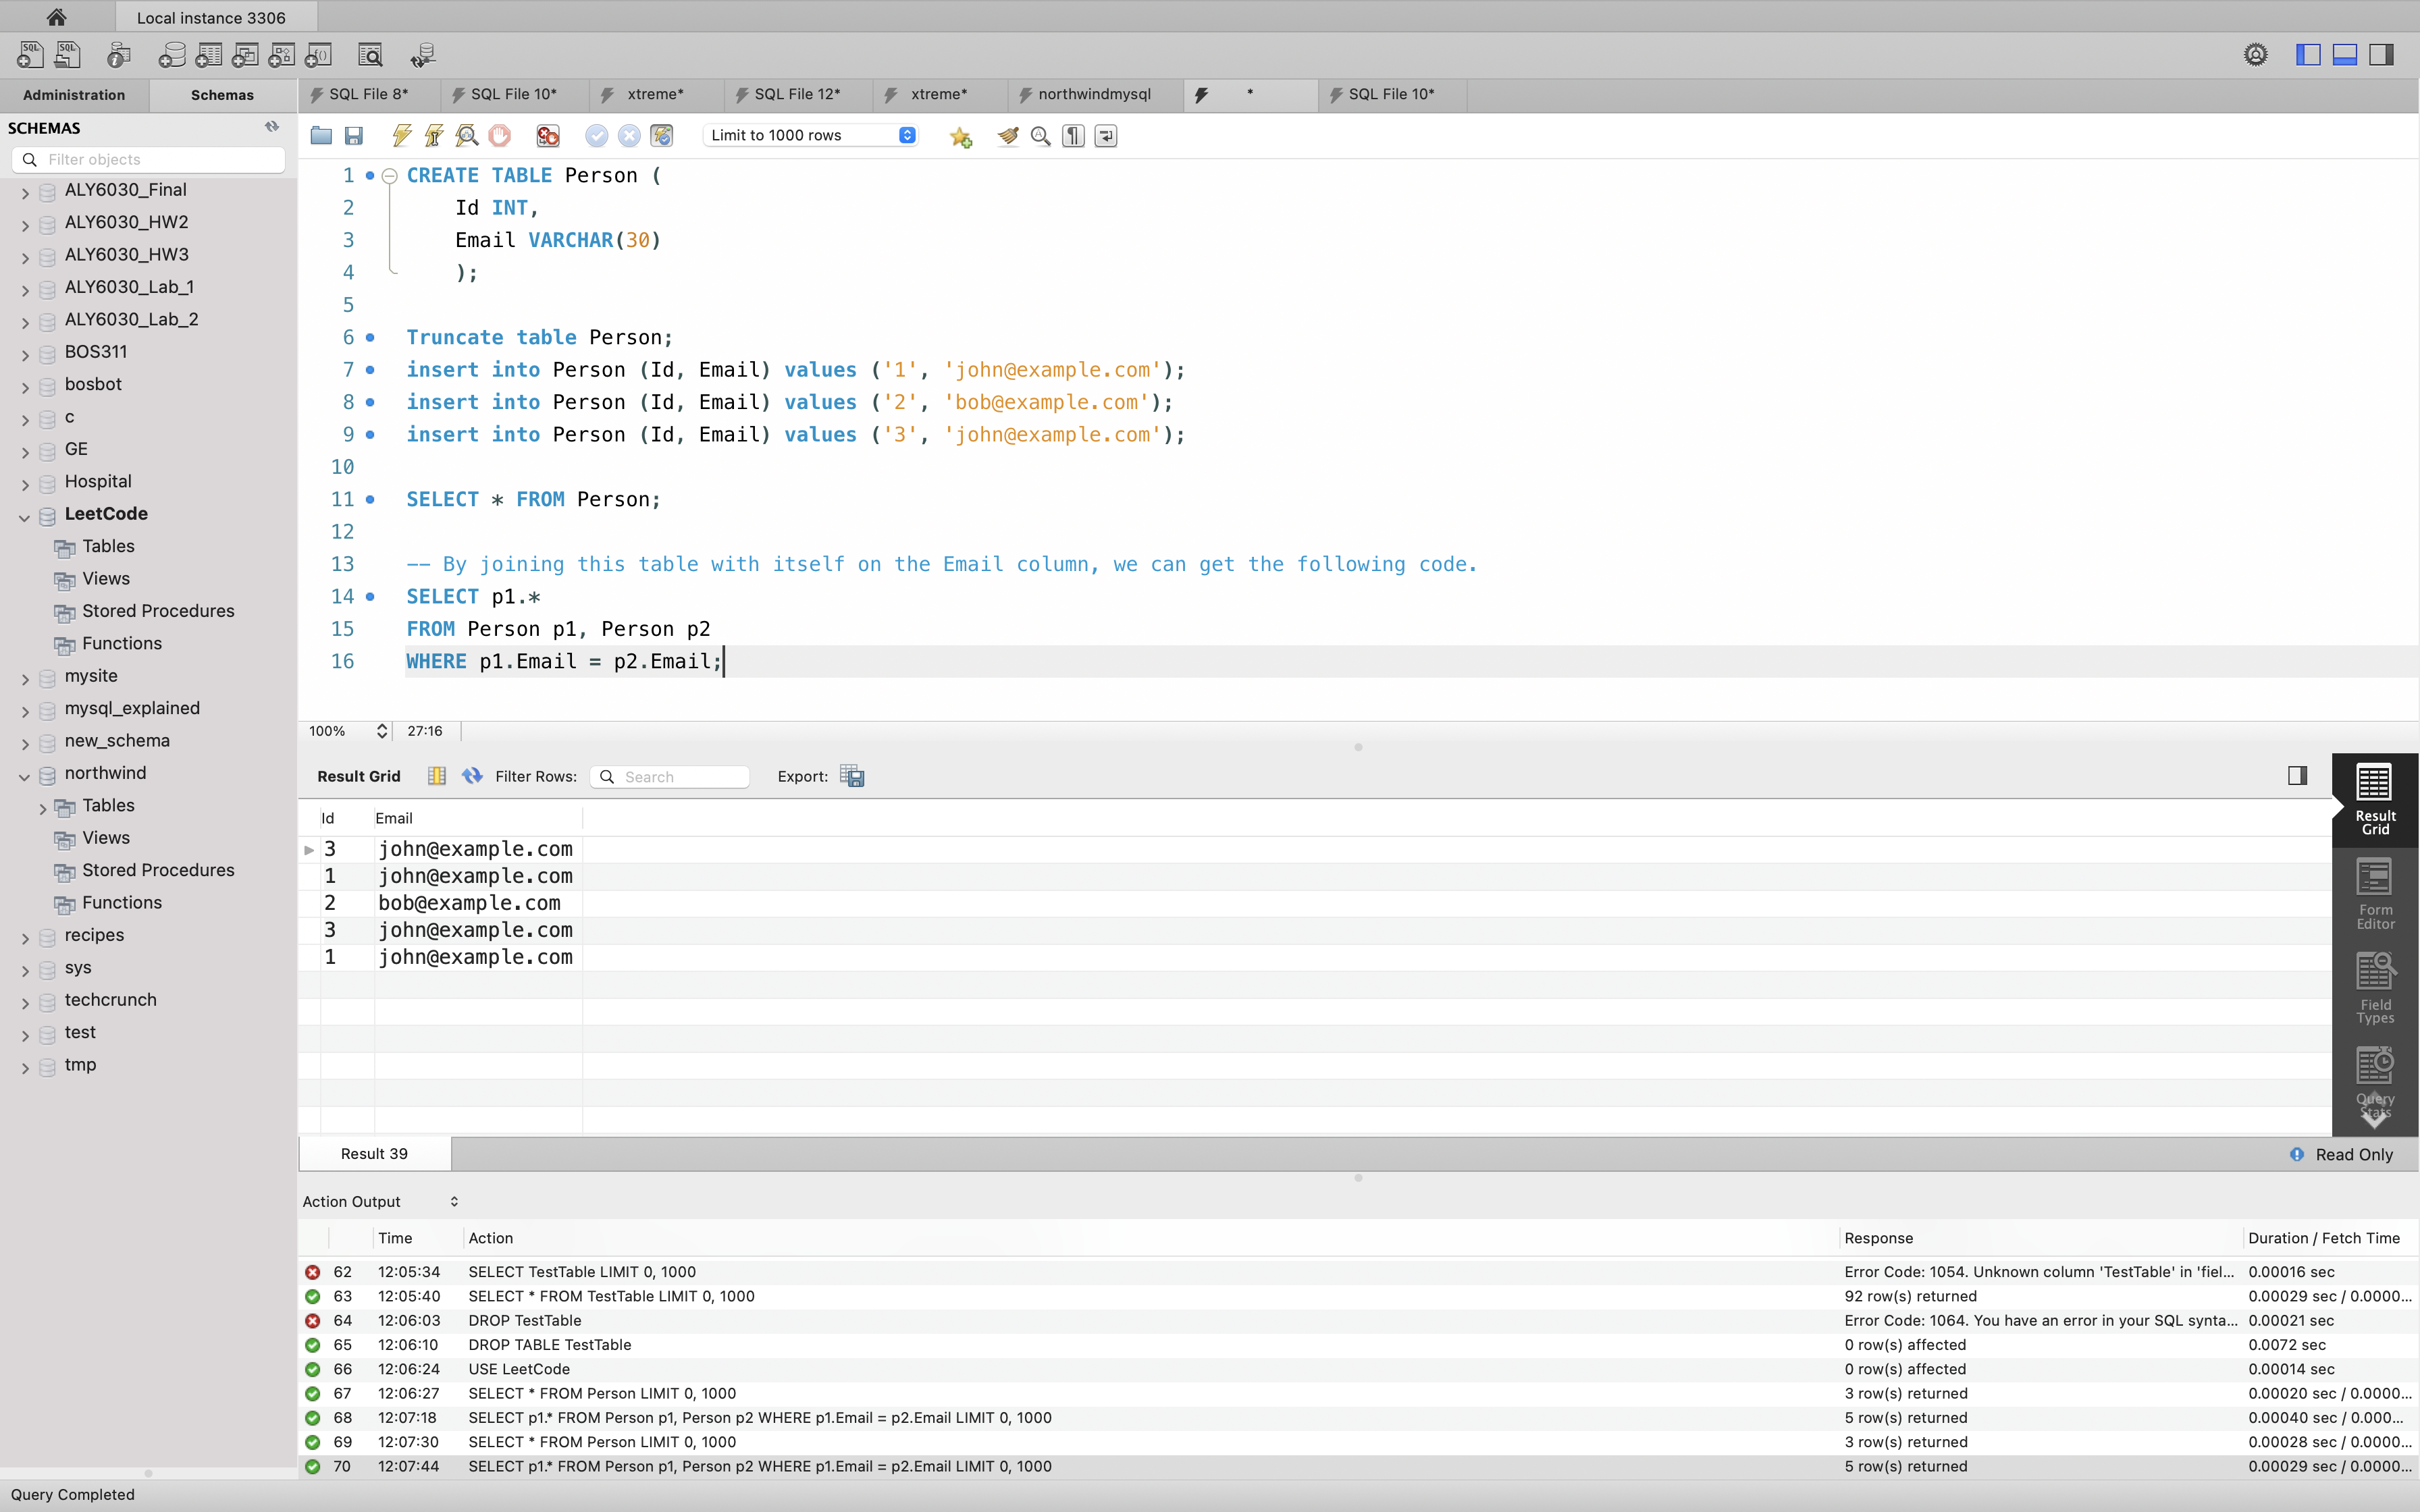
Task: Expand the Tables node under LeetCode
Action: (x=108, y=545)
